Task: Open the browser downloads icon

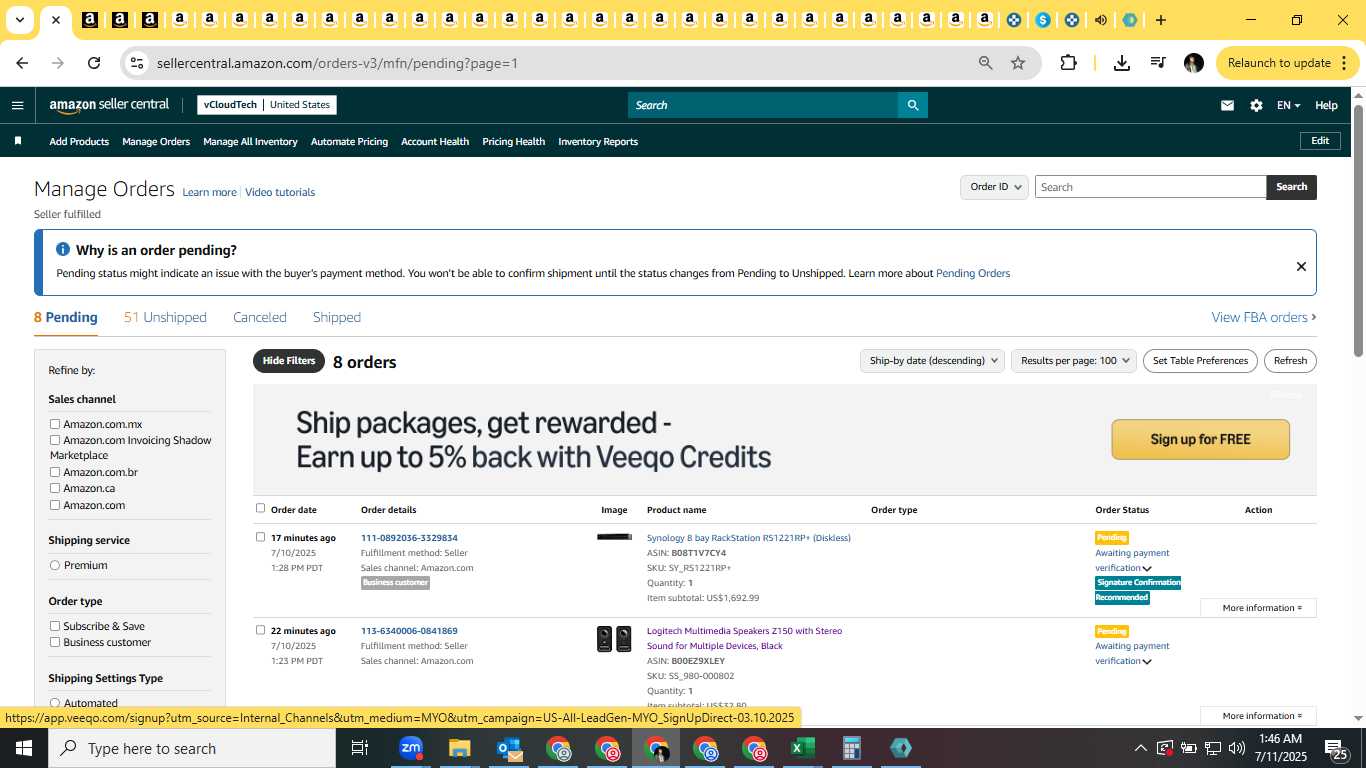Action: pos(1122,63)
